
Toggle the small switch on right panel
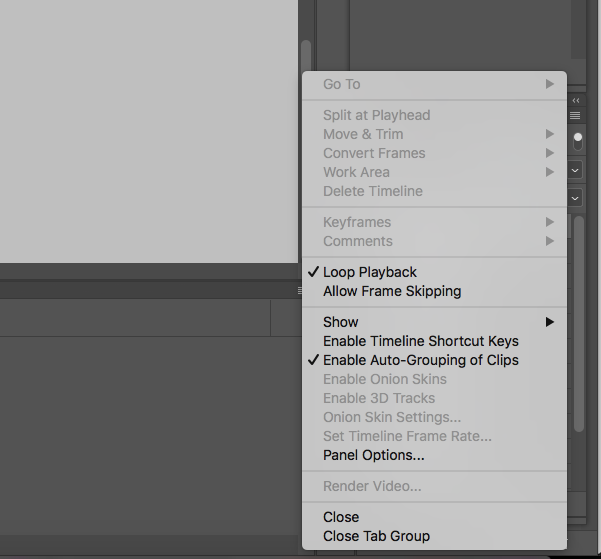578,141
